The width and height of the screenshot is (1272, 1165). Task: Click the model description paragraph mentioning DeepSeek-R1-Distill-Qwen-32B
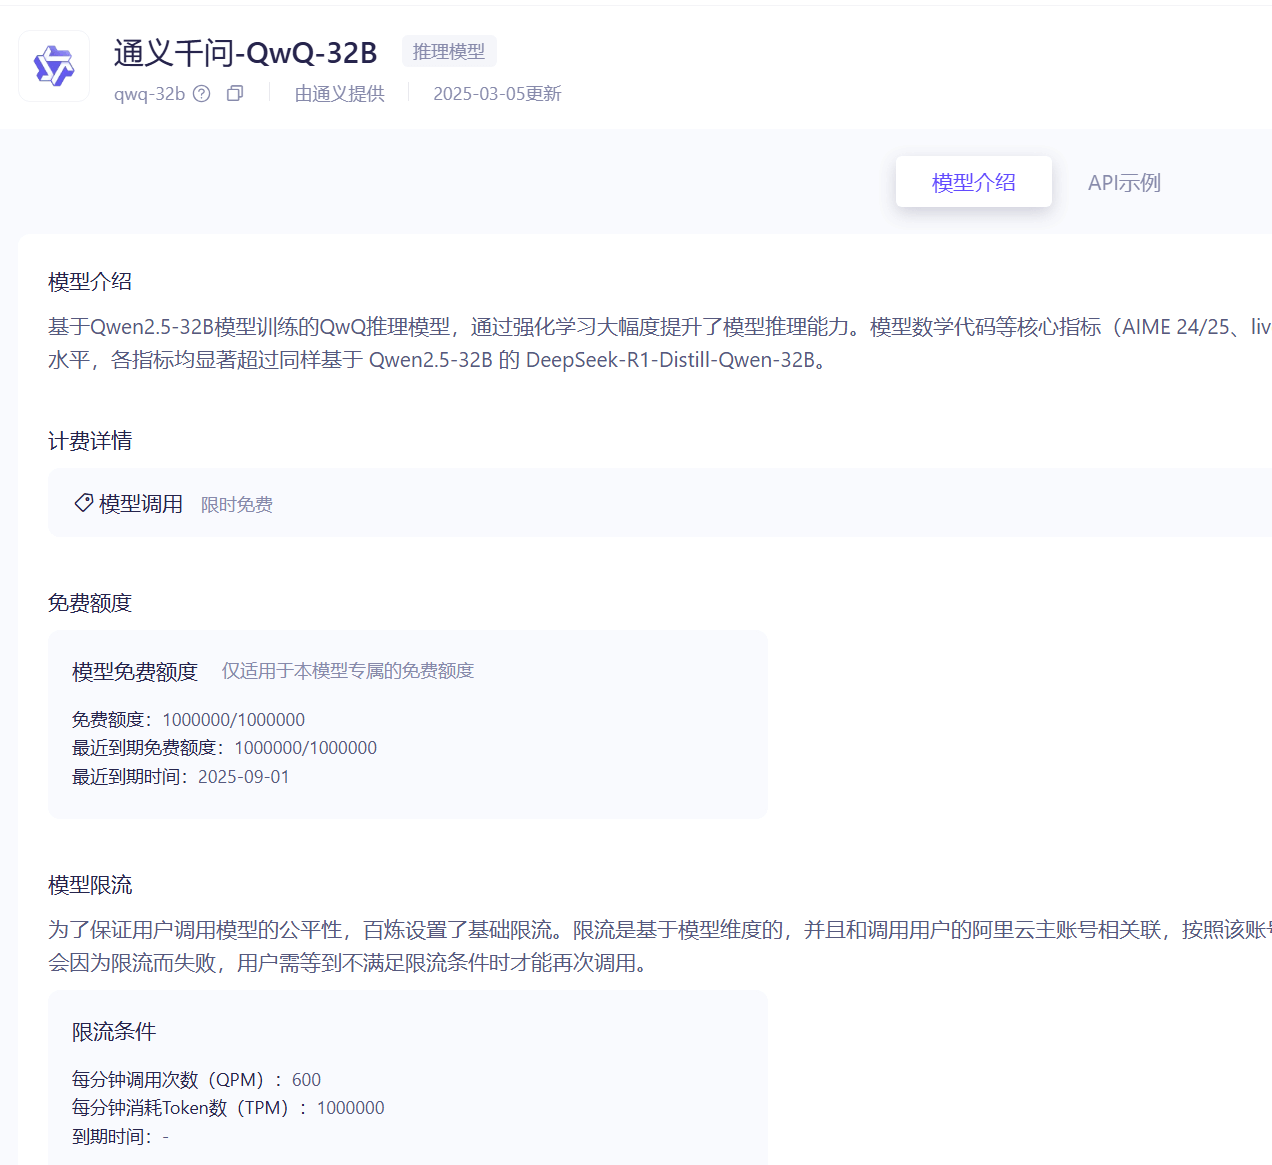click(660, 343)
